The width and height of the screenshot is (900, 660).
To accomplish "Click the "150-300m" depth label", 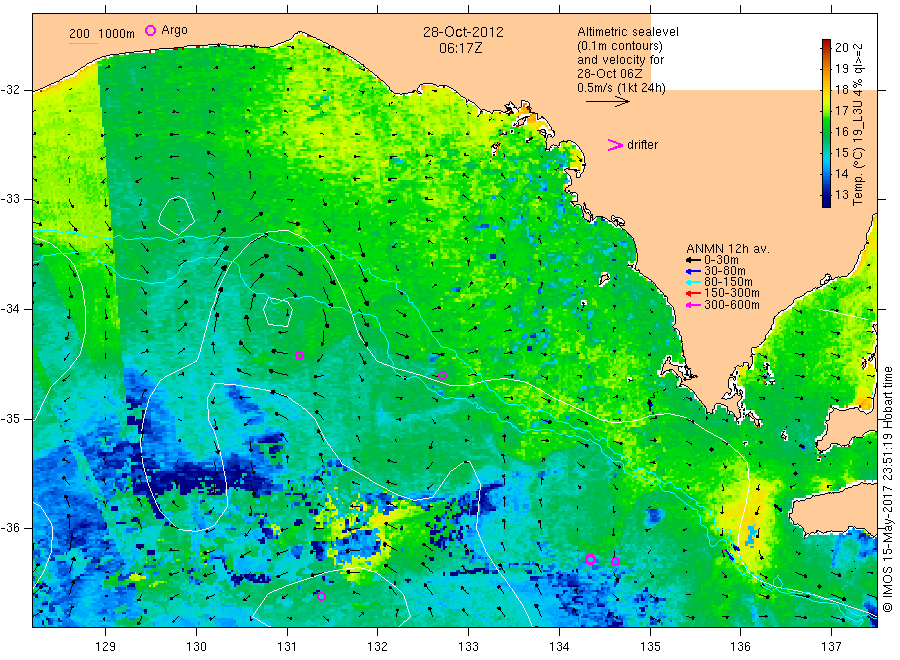I will tap(731, 293).
